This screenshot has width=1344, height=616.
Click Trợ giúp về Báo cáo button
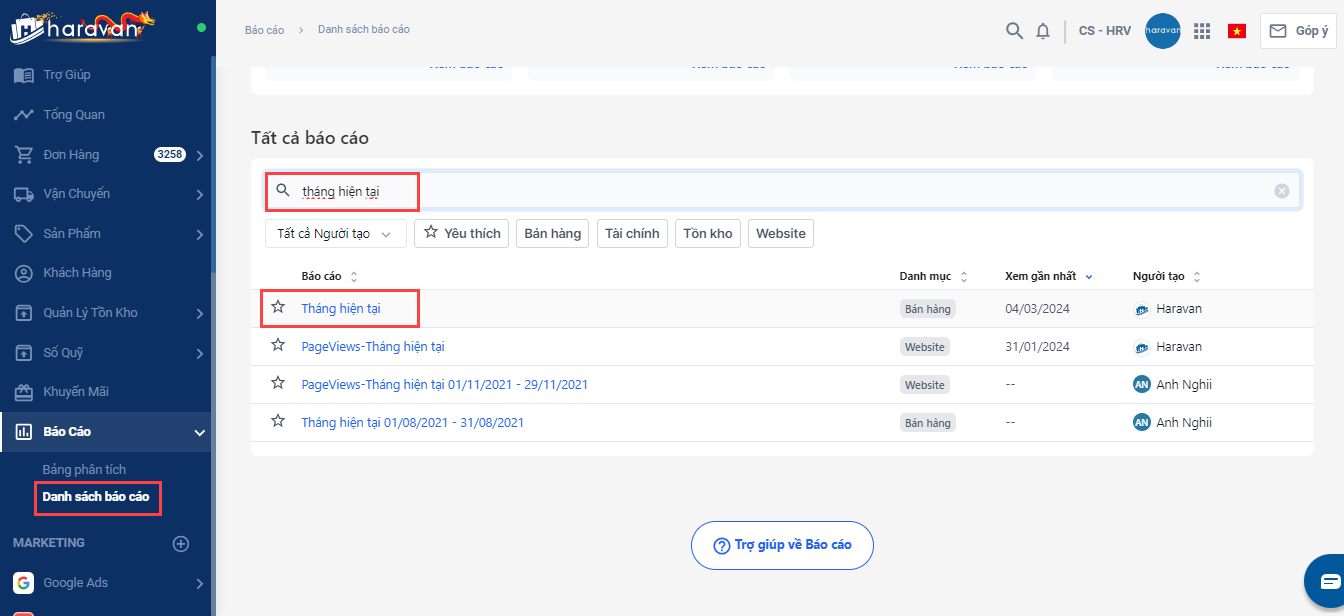pos(782,545)
